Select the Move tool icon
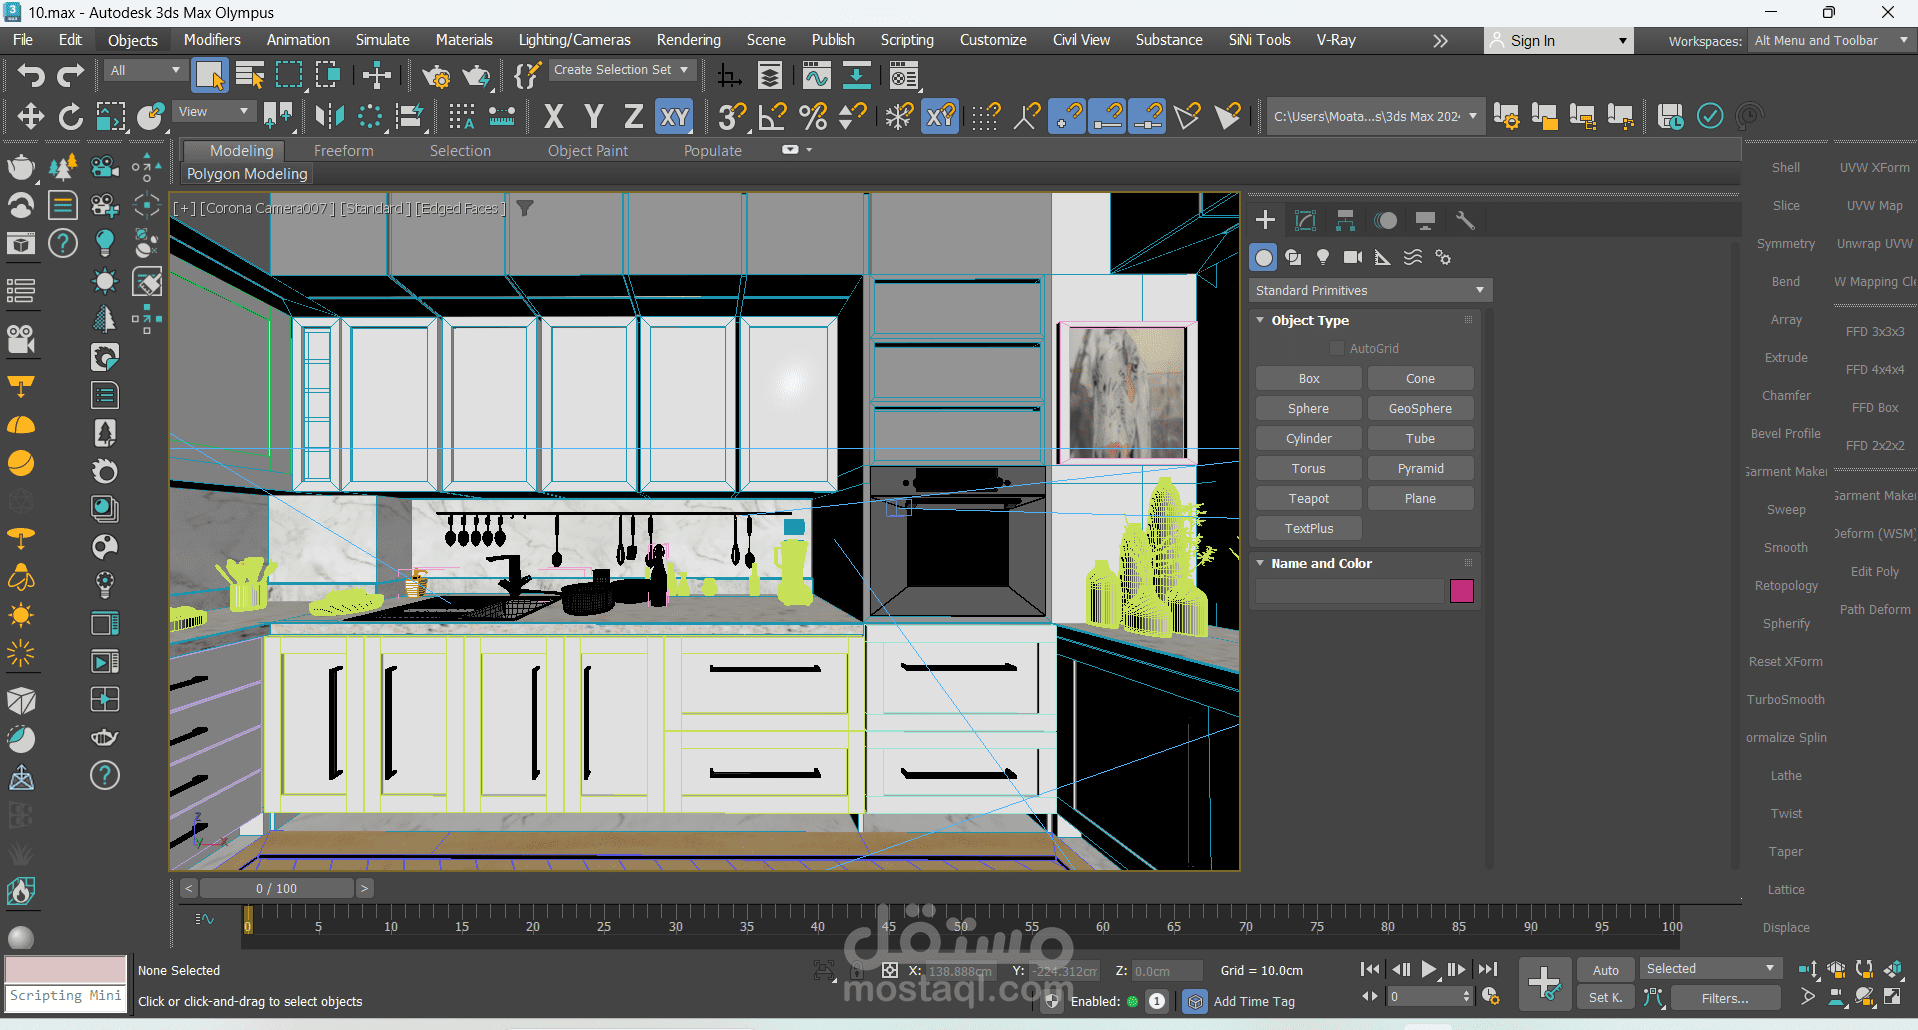The width and height of the screenshot is (1918, 1030). 30,117
